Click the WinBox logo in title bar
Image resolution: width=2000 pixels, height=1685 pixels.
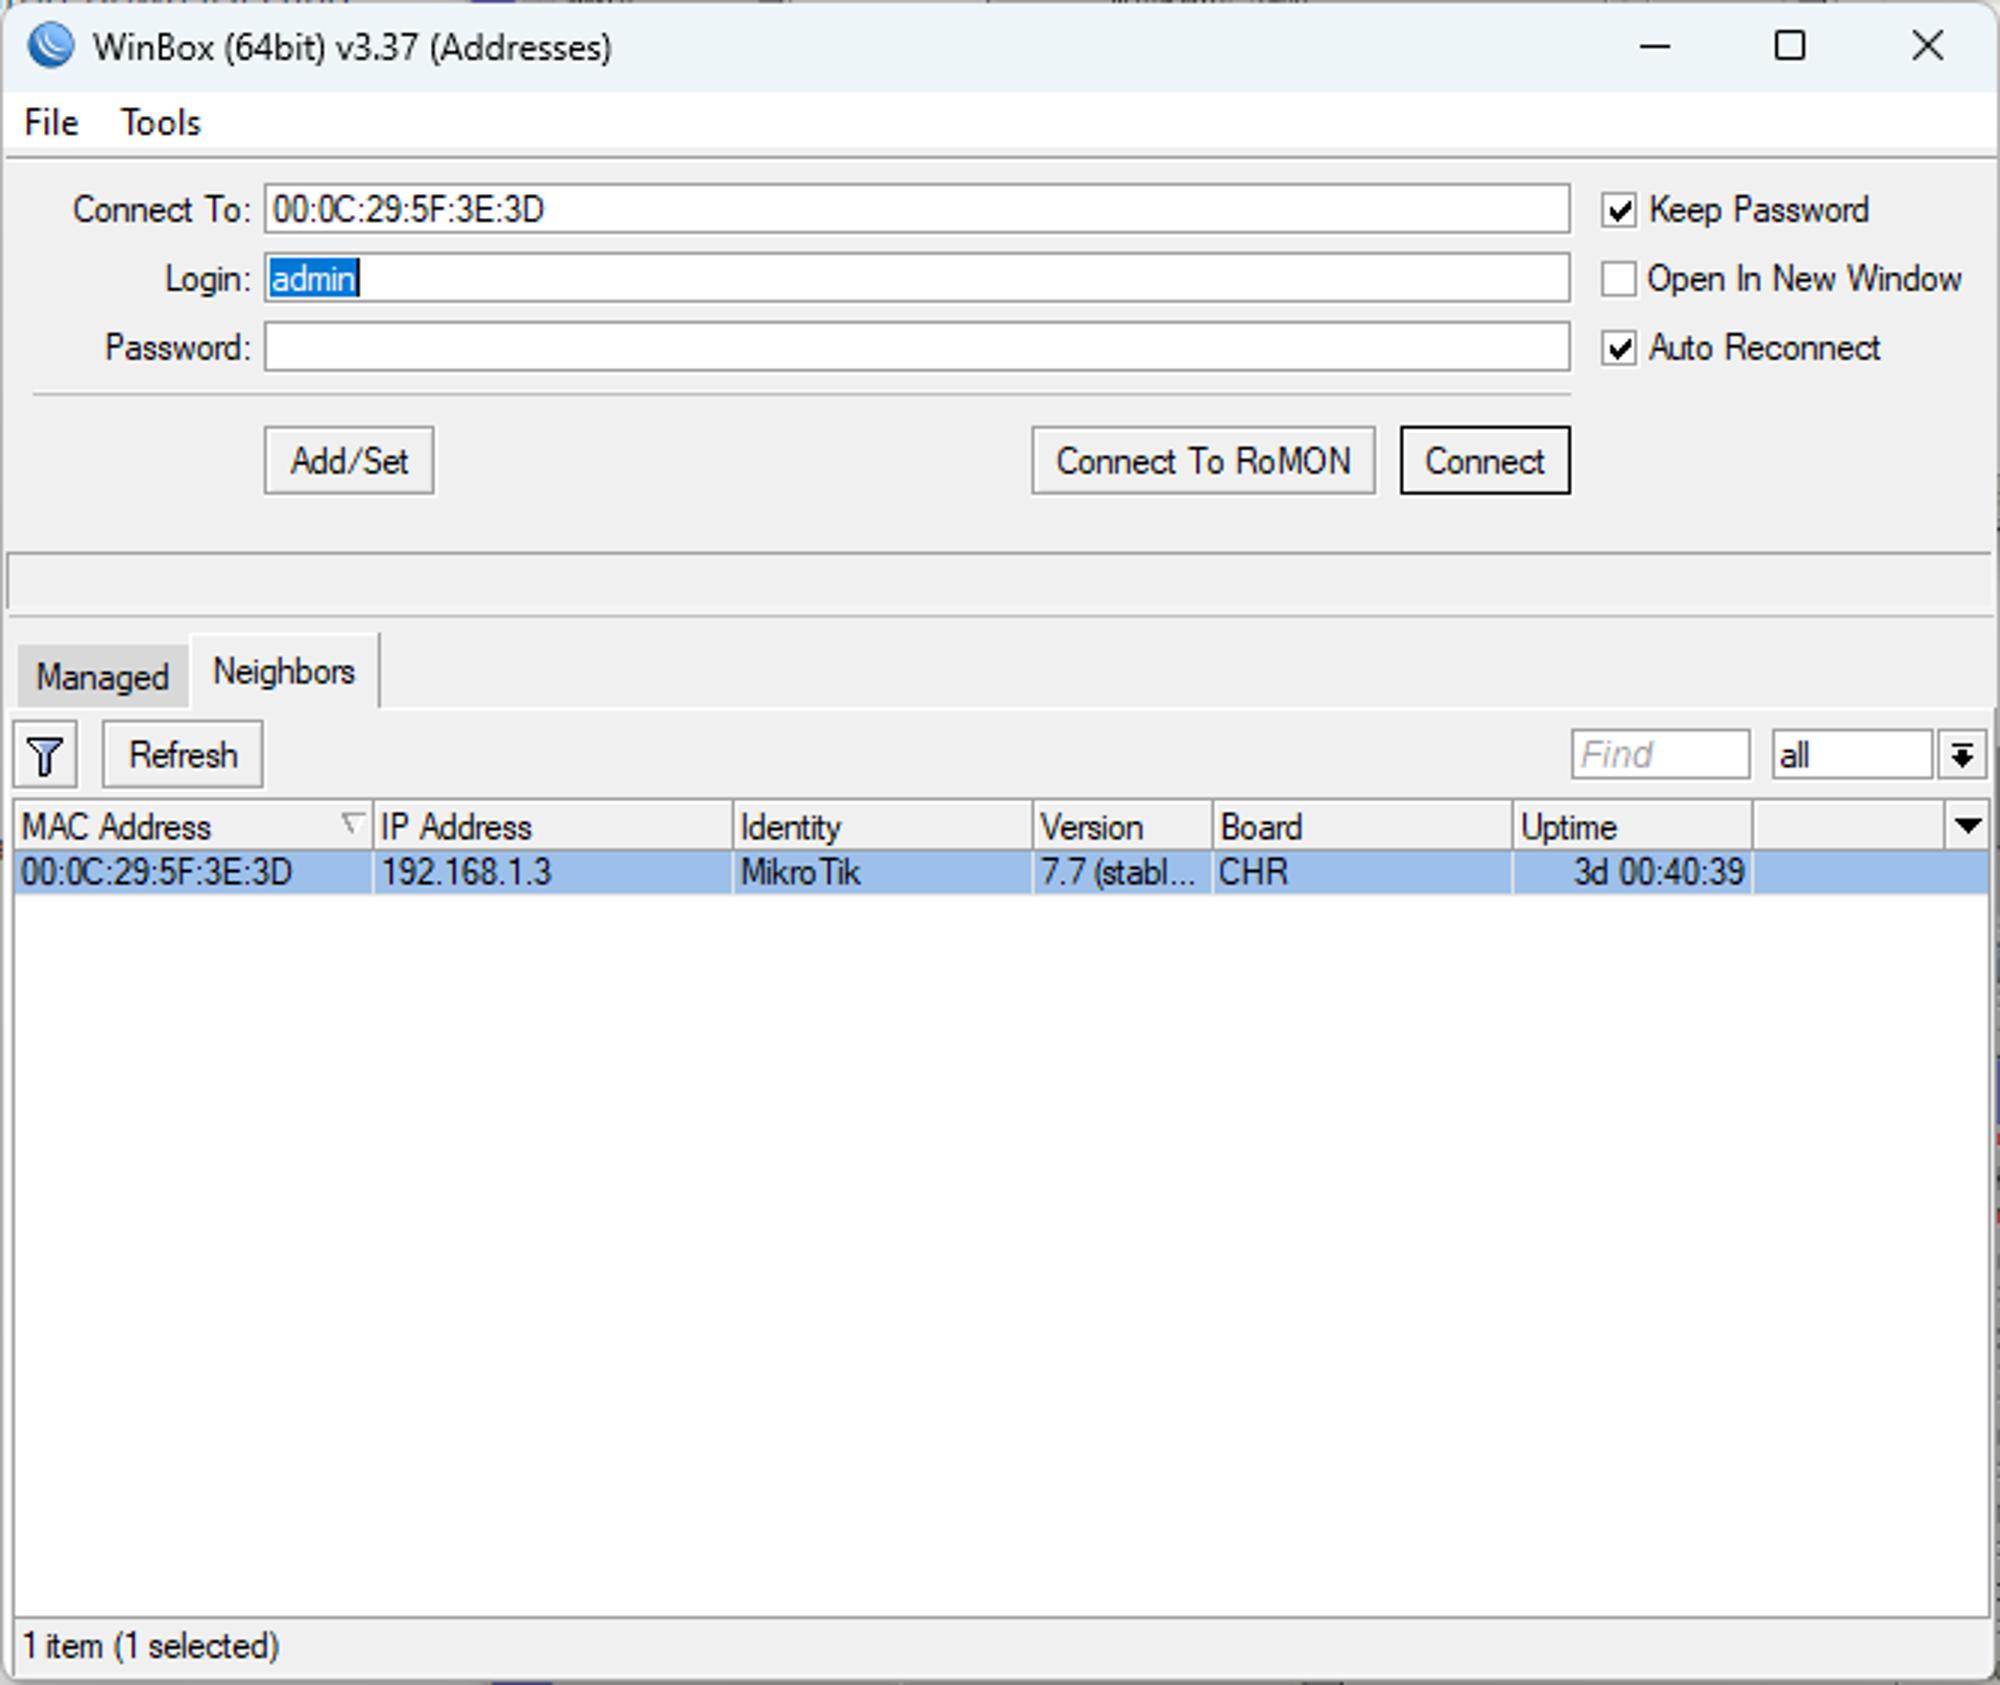tap(50, 46)
